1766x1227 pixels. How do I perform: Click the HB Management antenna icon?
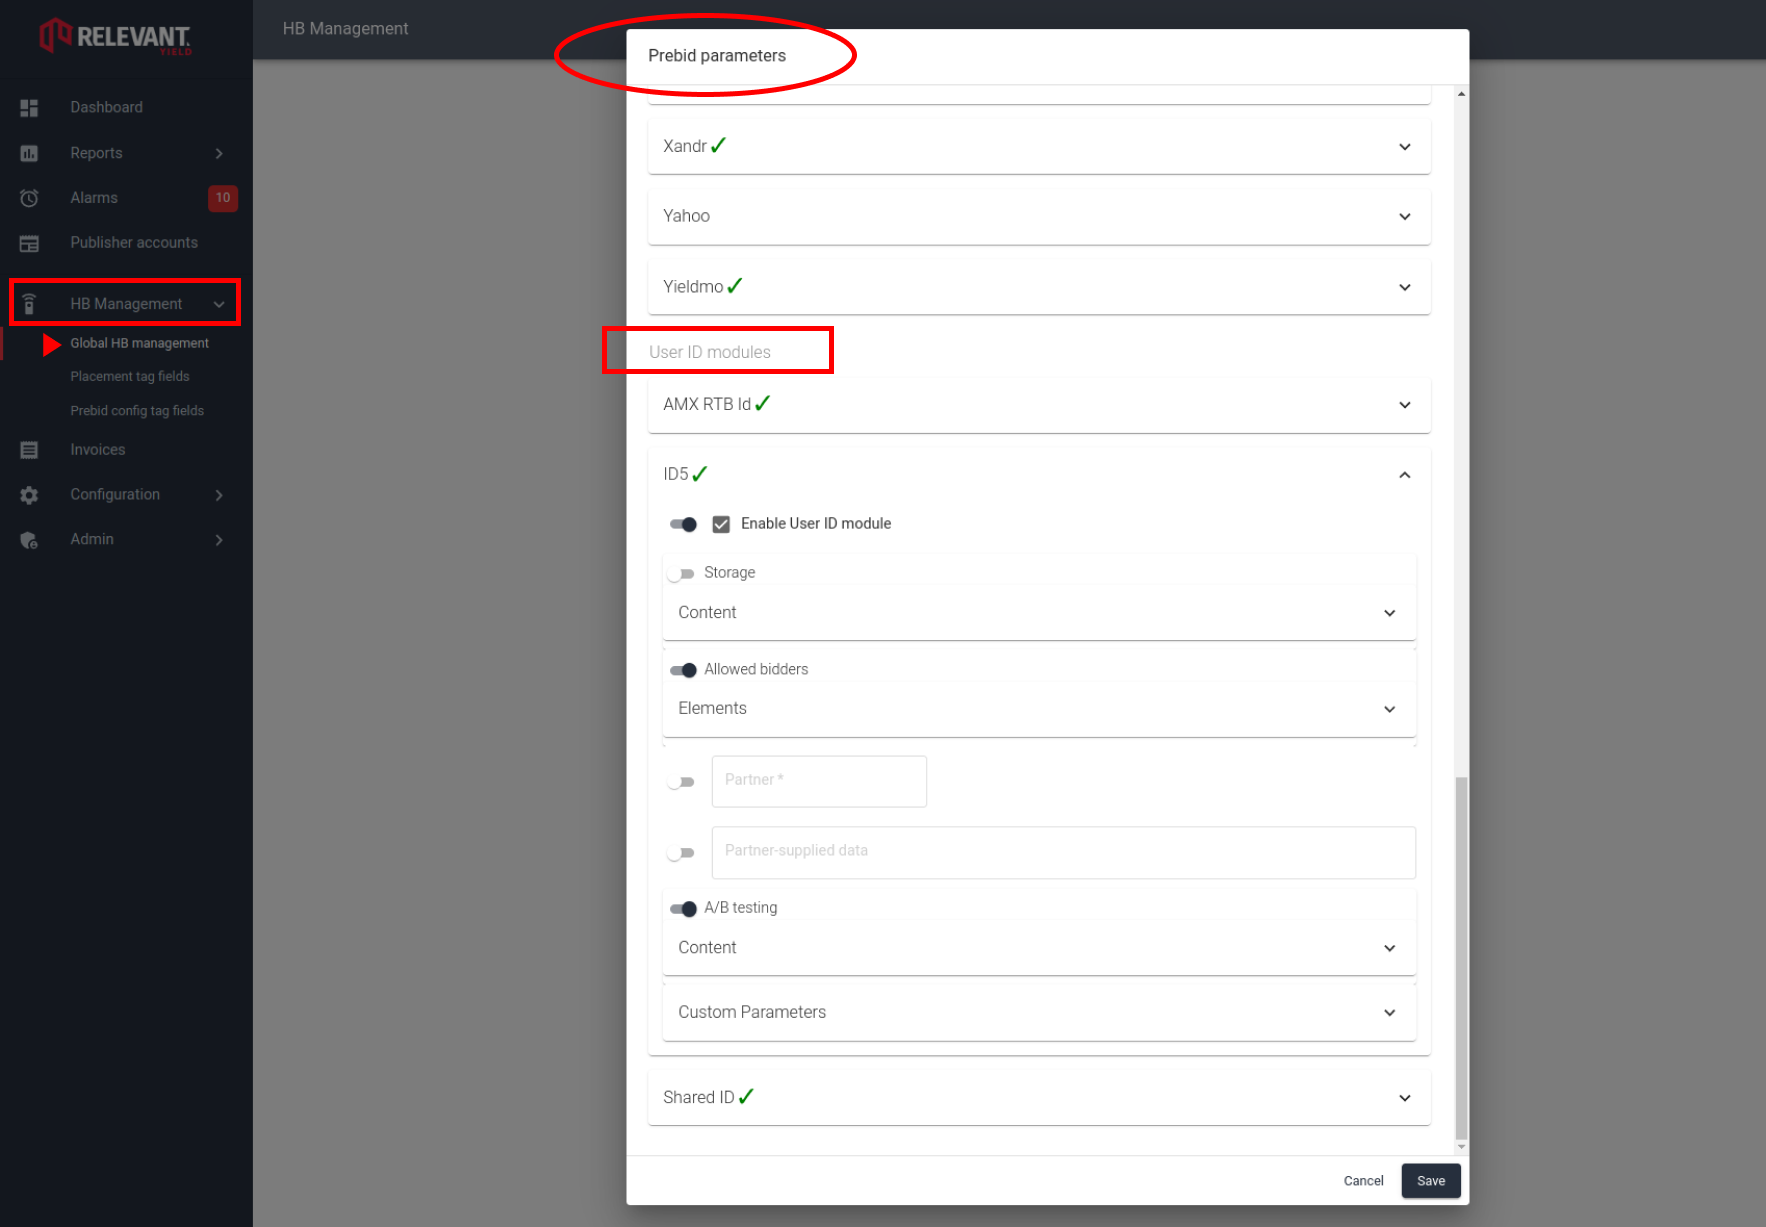click(x=29, y=304)
